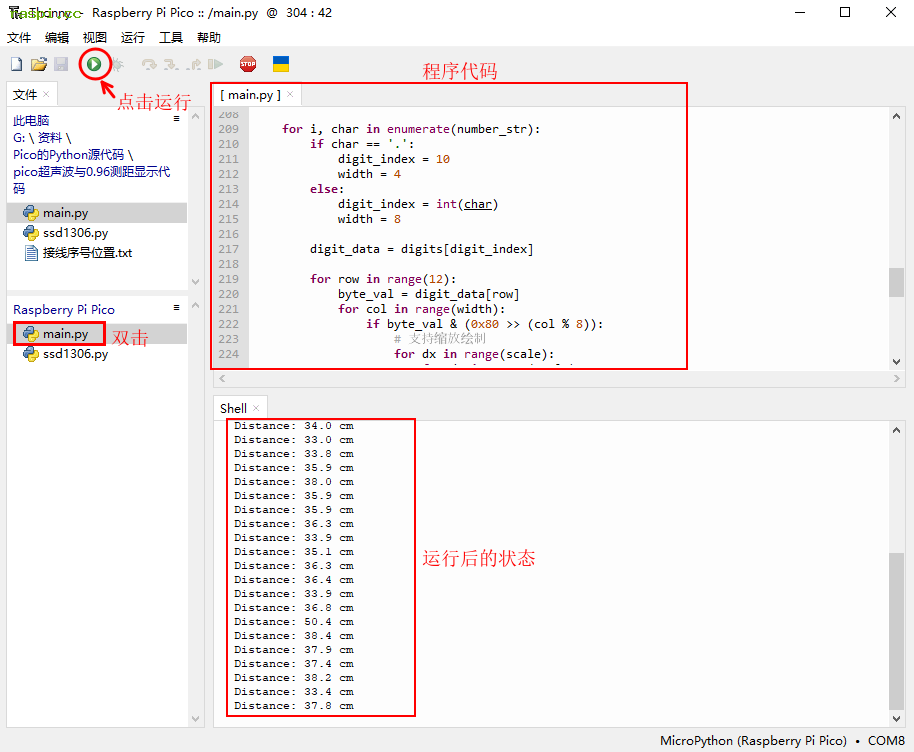Select 接线序号位置.txt in local files

[x=87, y=253]
